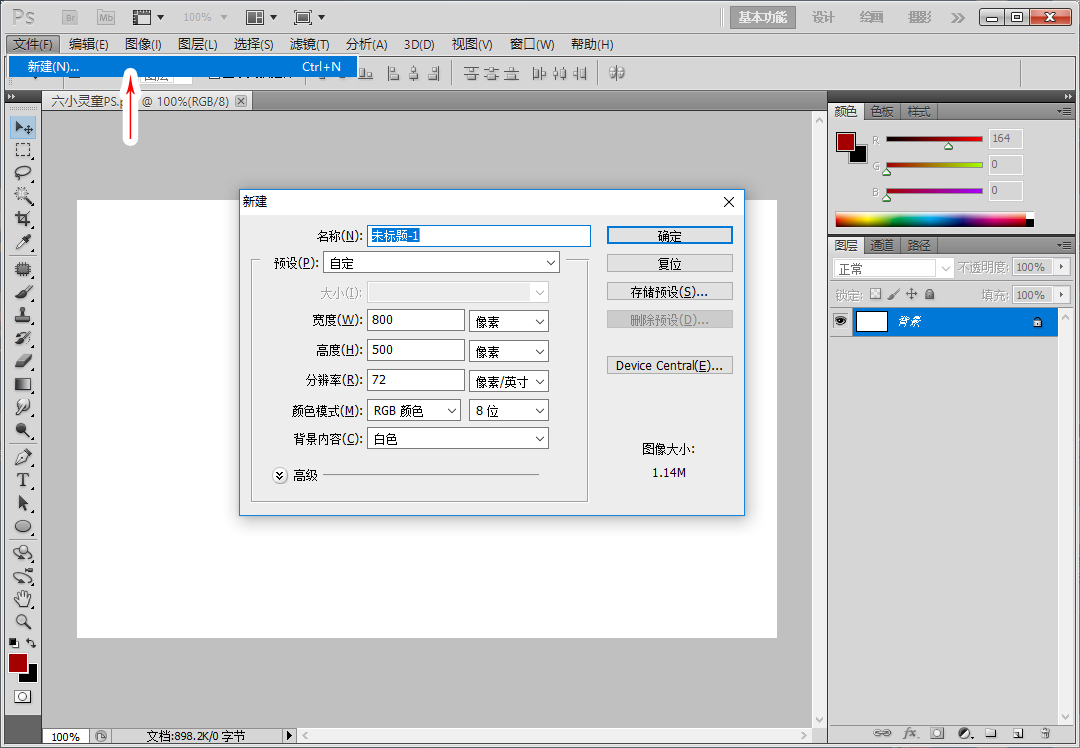
Task: Select the Blur tool
Action: (23, 407)
